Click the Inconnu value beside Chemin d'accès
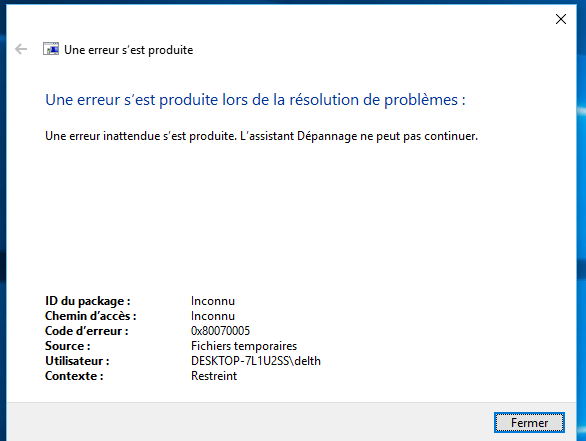This screenshot has width=586, height=441. 213,316
